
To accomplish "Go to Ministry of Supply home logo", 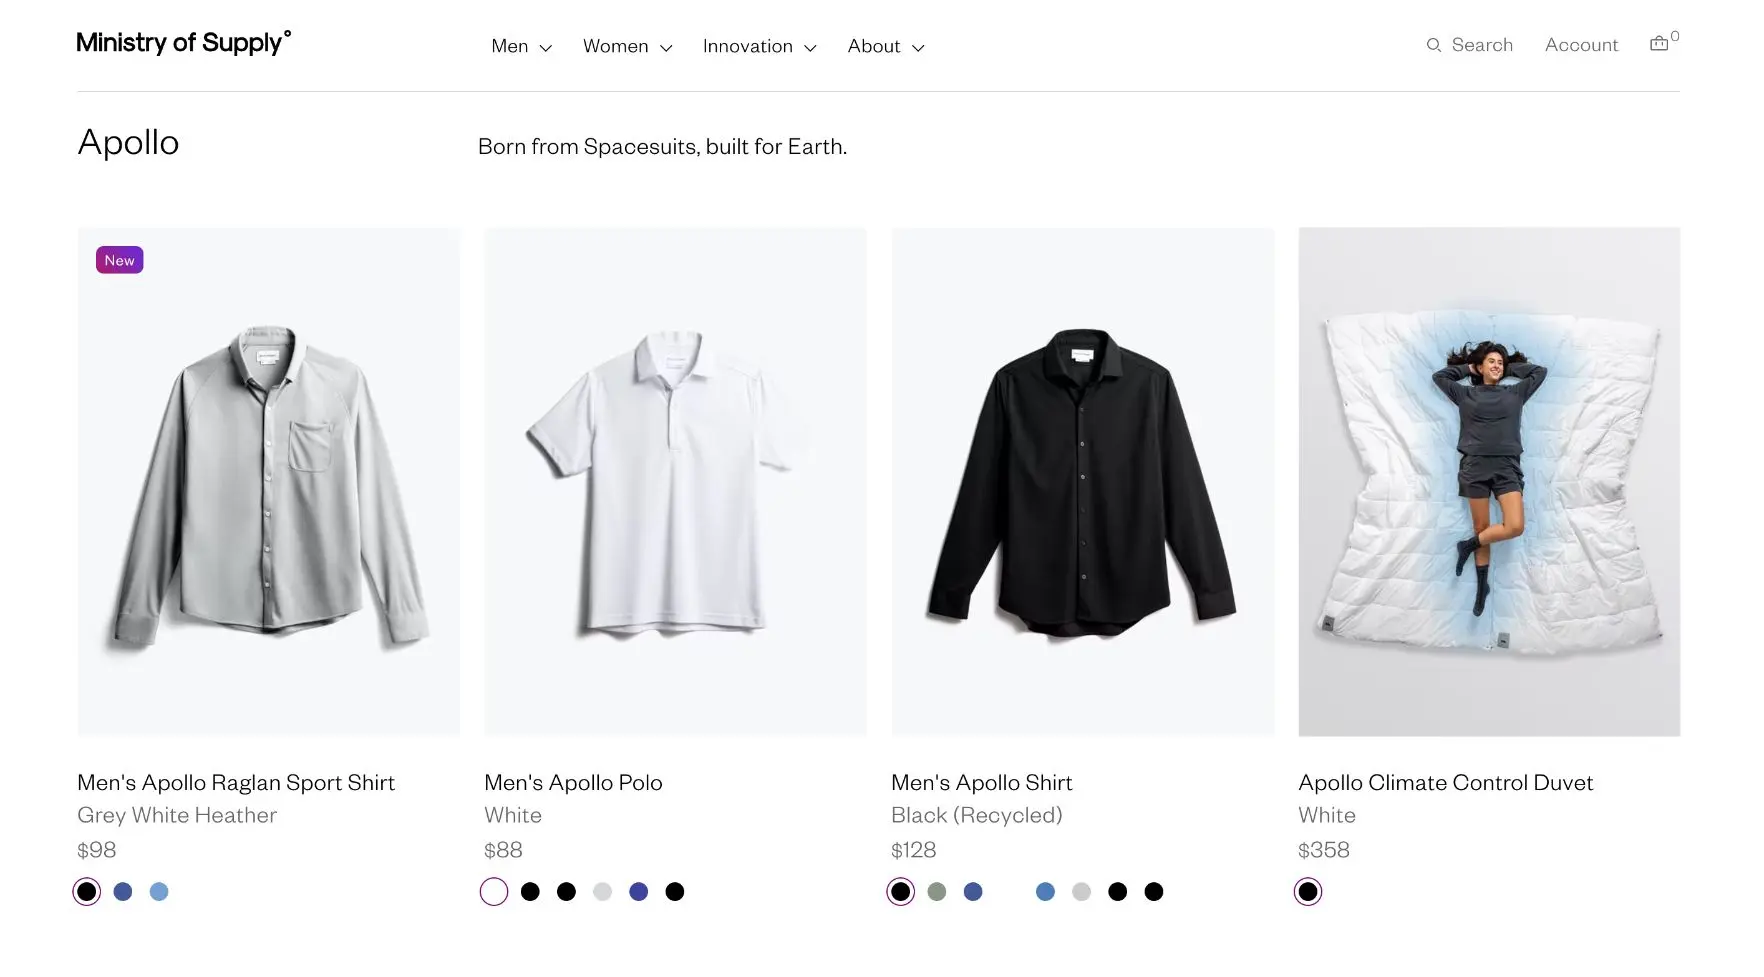I will [x=184, y=42].
